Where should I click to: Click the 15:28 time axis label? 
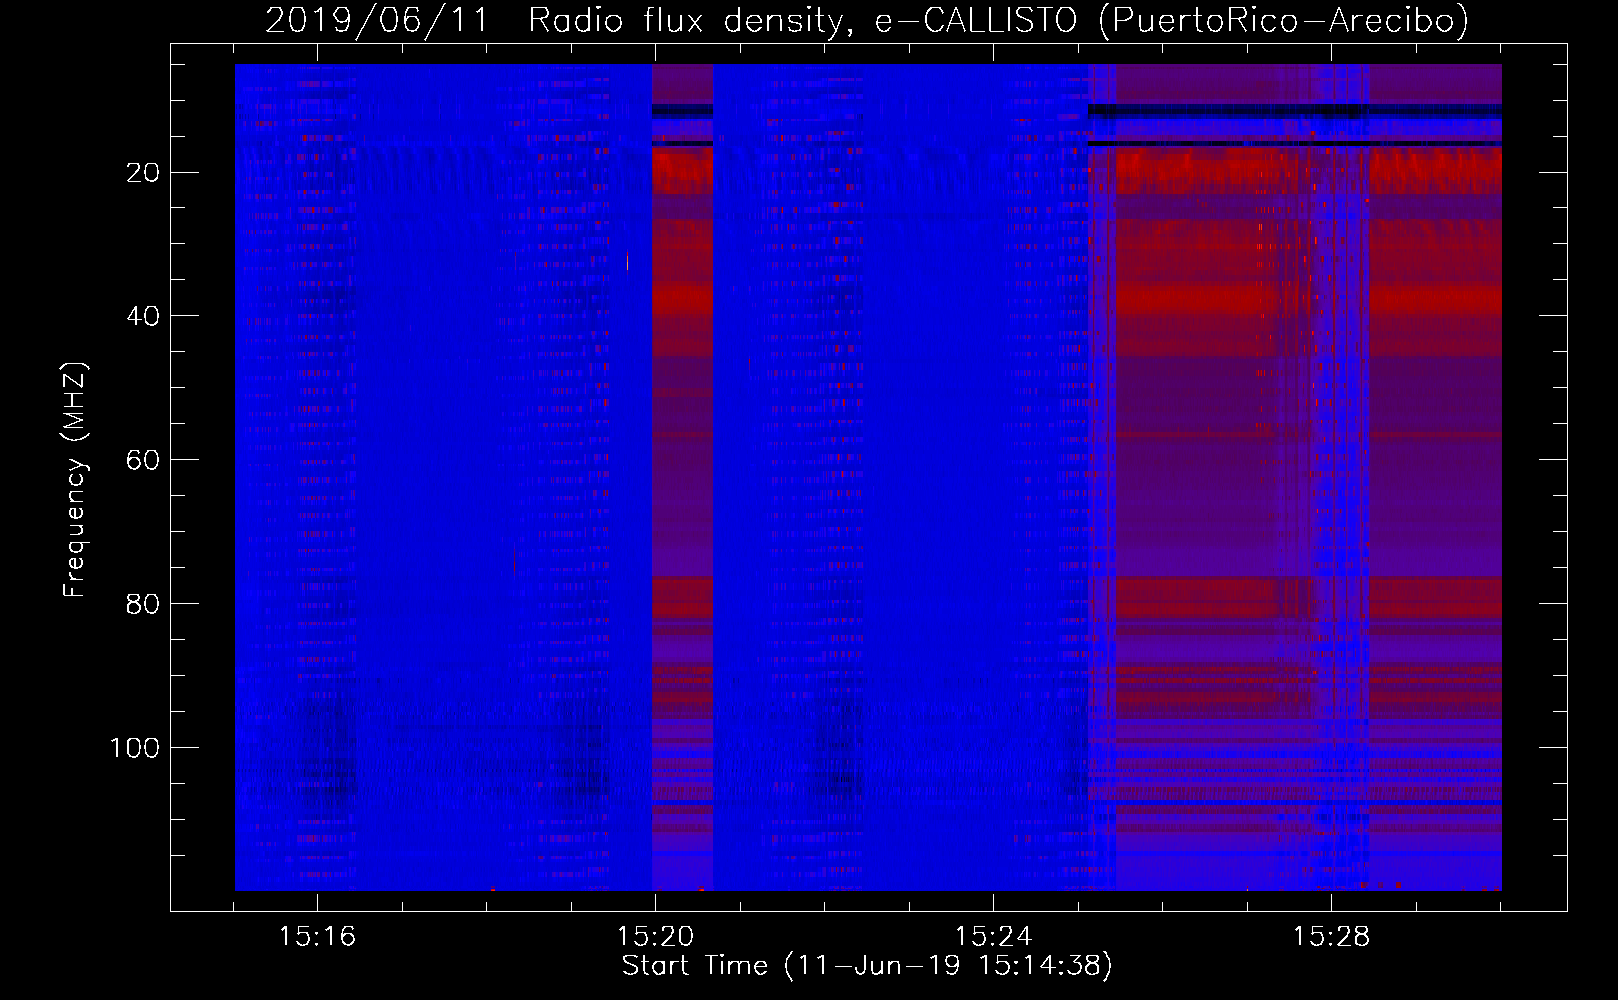tap(1331, 937)
